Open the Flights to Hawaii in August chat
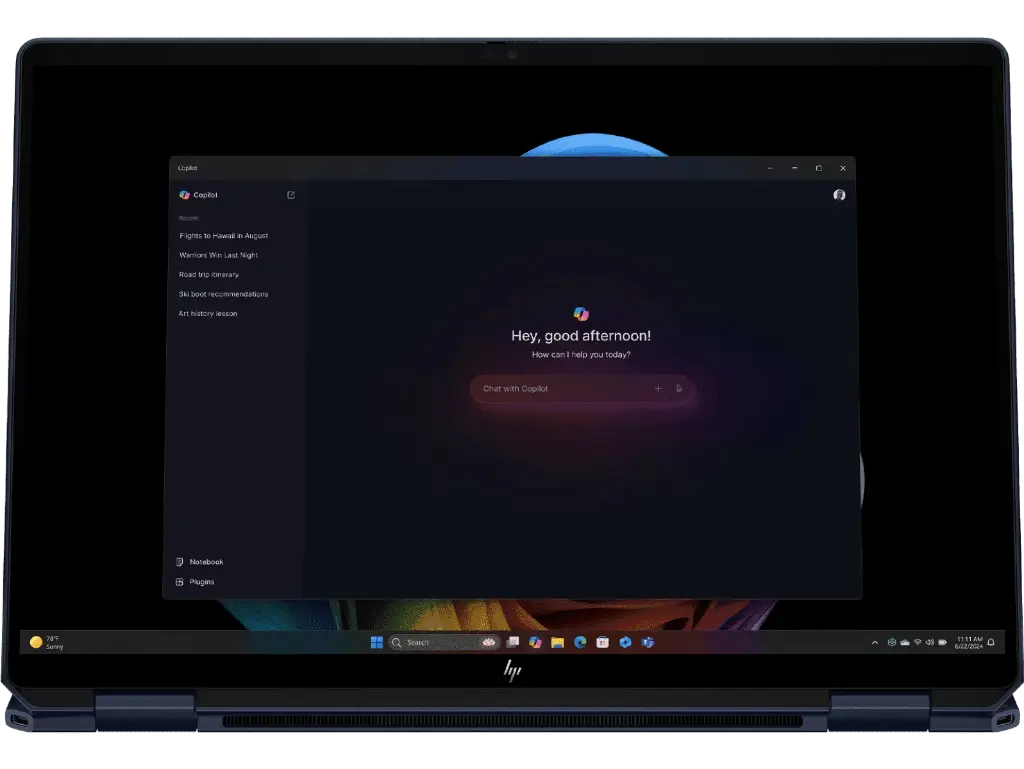 tap(223, 236)
